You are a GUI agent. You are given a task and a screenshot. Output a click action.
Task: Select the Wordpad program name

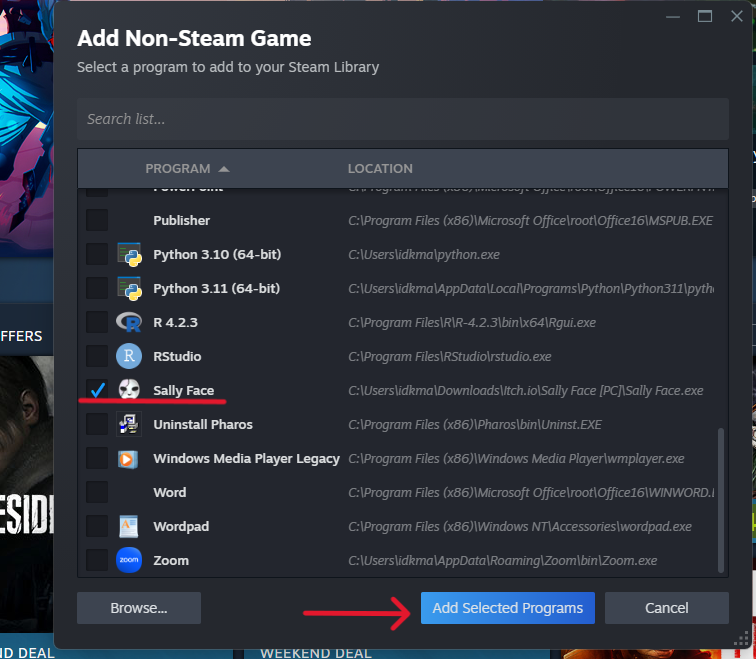(x=181, y=526)
